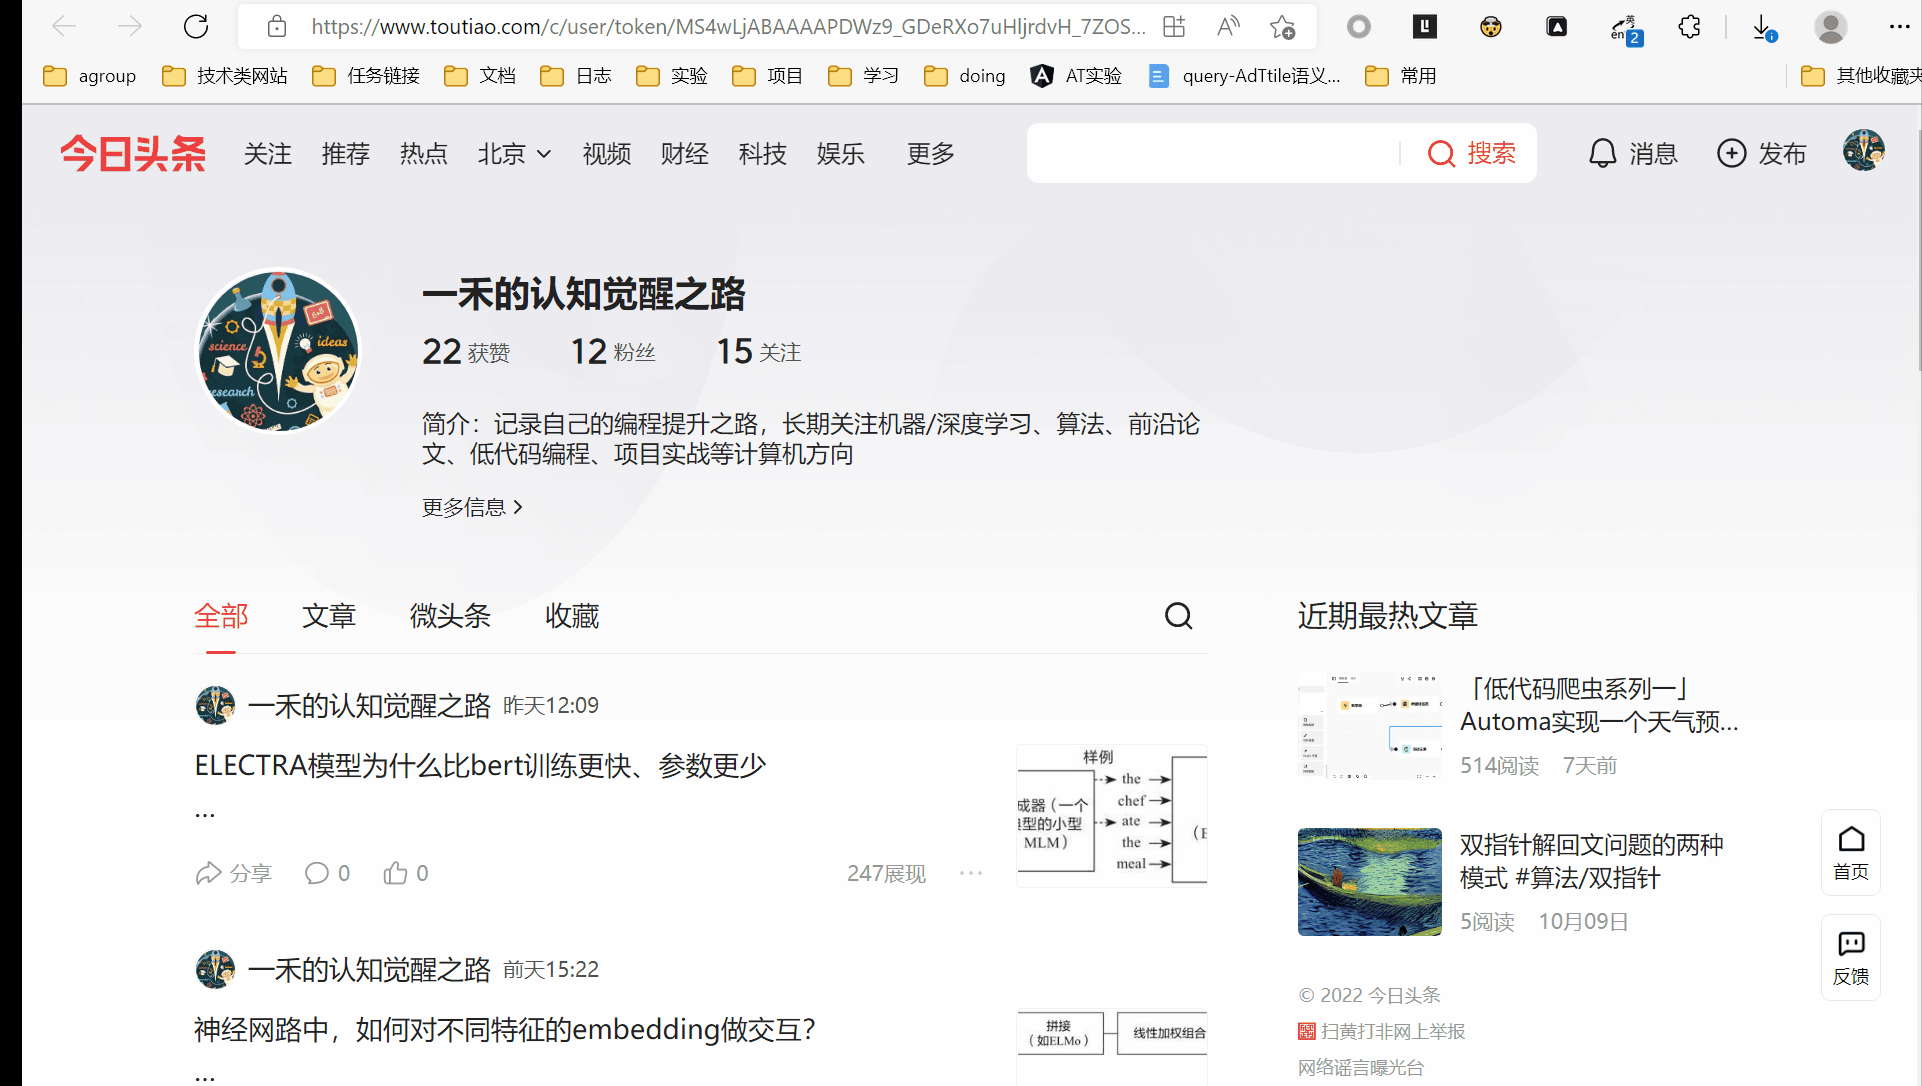Screen dimensions: 1922x1086
Task: Open the doing bookmark folder
Action: click(965, 76)
